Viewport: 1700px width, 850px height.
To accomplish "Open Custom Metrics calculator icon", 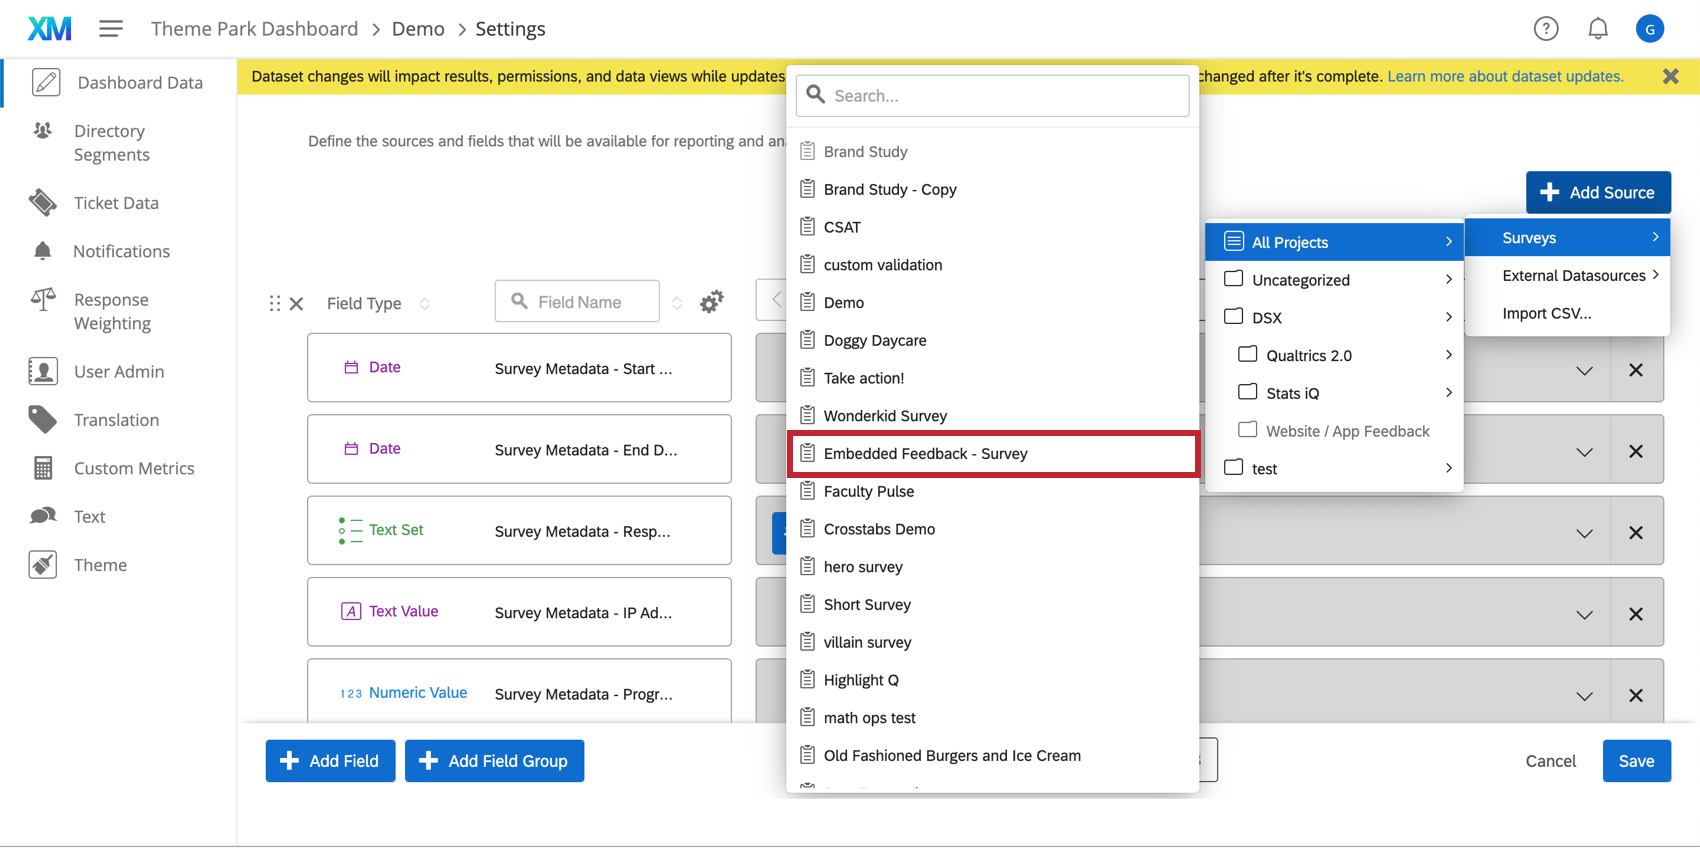I will (x=43, y=468).
